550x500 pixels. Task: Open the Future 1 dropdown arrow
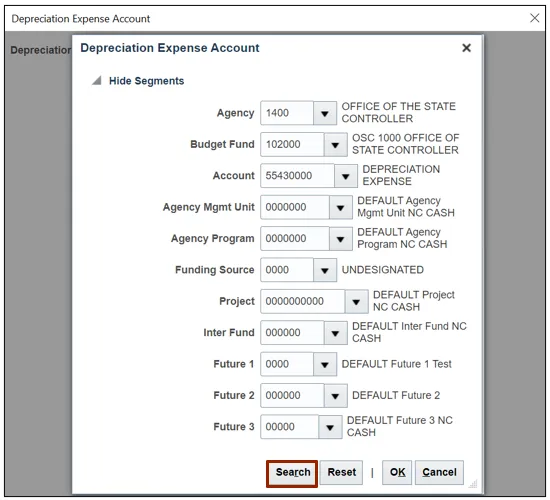[325, 364]
